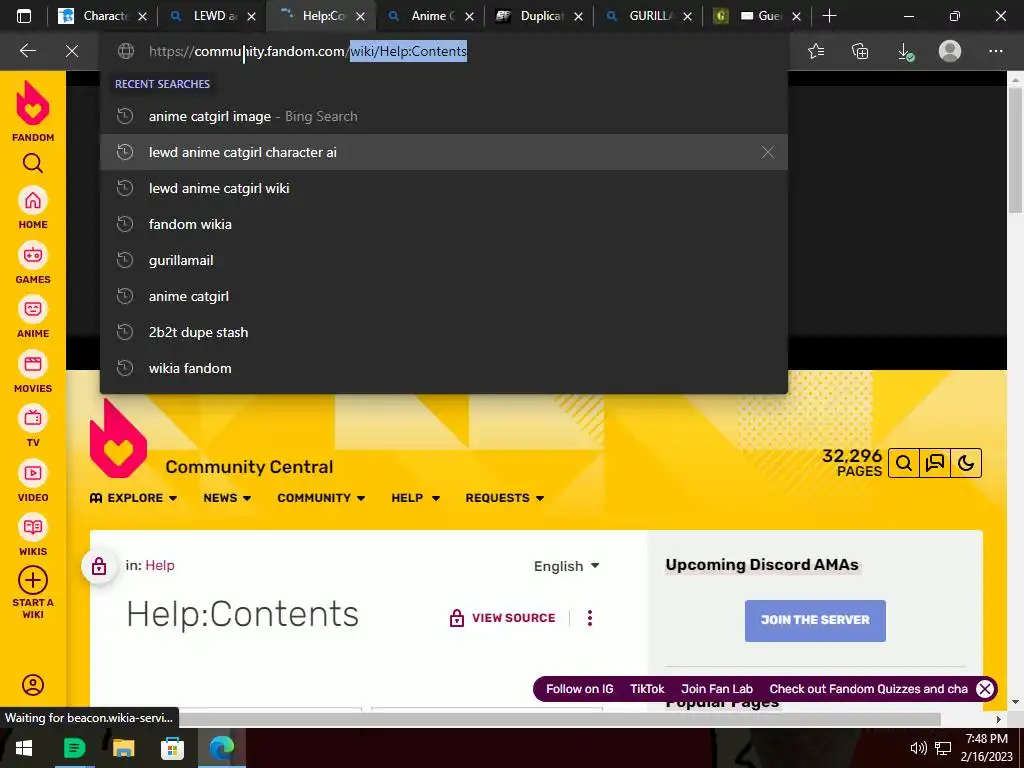Image resolution: width=1024 pixels, height=768 pixels.
Task: Stop loading the page
Action: pyautogui.click(x=72, y=51)
